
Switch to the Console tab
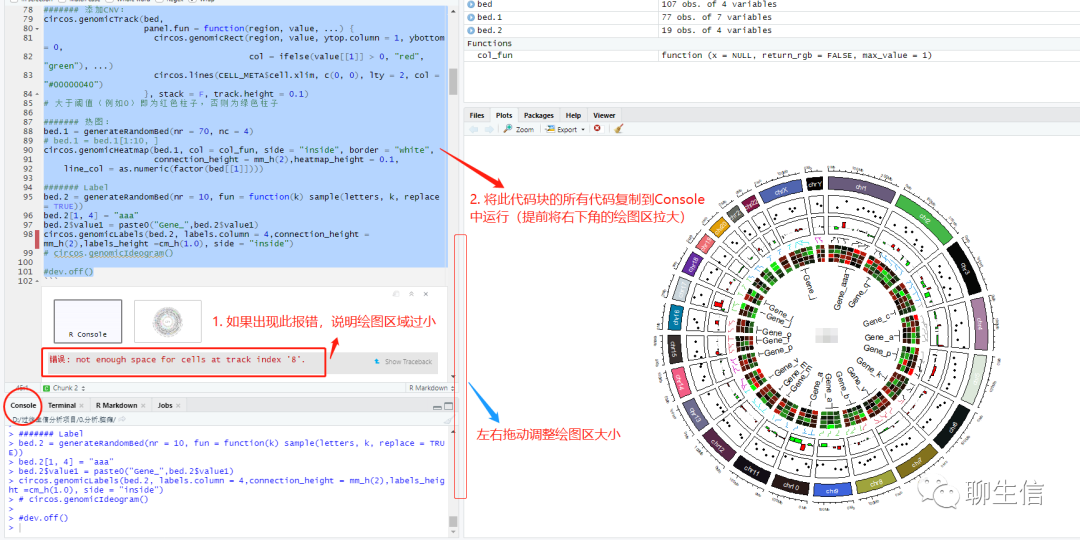(23, 406)
